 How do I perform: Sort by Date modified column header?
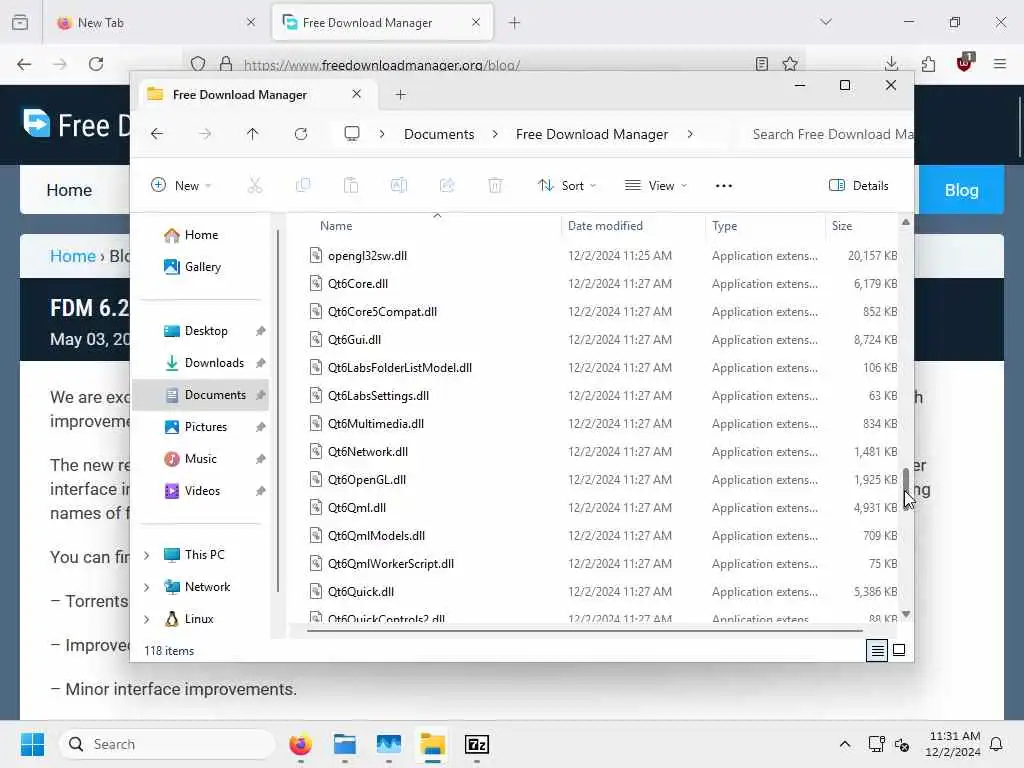pyautogui.click(x=605, y=226)
